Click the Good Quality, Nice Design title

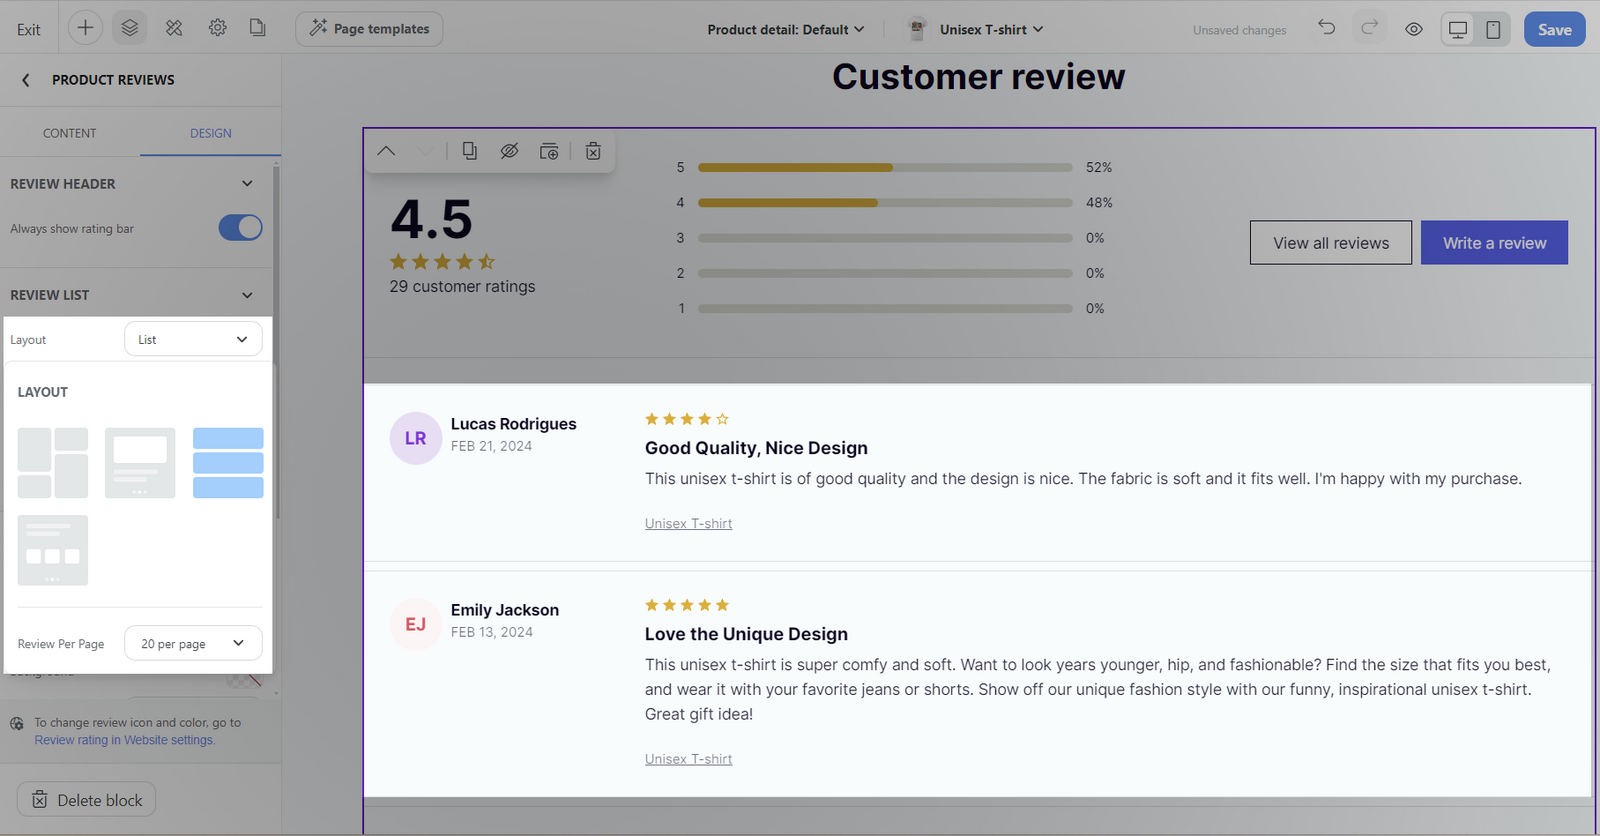tap(756, 448)
